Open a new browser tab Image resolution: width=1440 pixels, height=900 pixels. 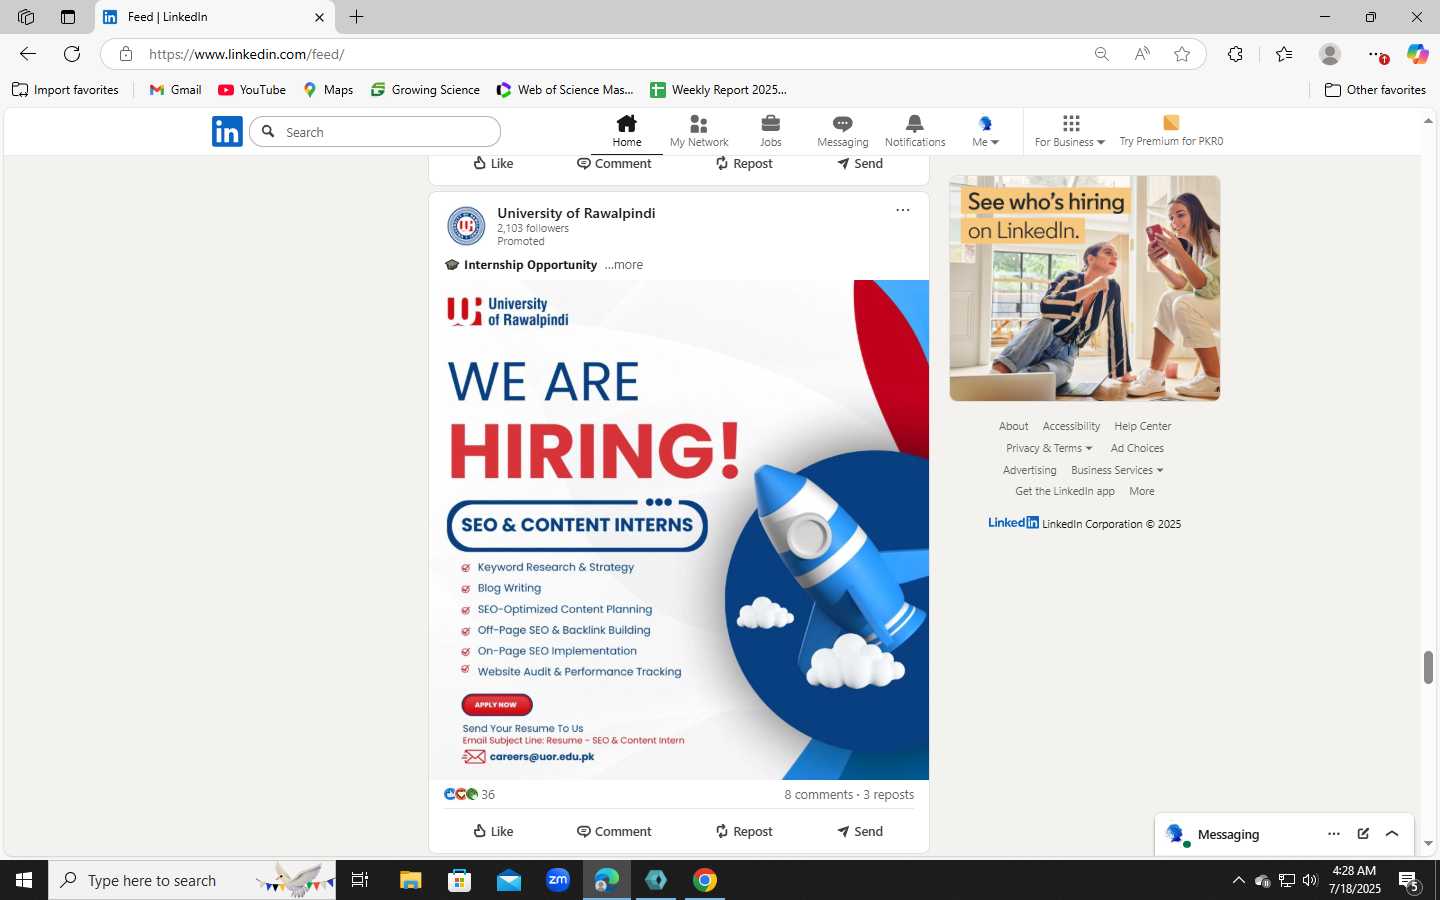[356, 17]
